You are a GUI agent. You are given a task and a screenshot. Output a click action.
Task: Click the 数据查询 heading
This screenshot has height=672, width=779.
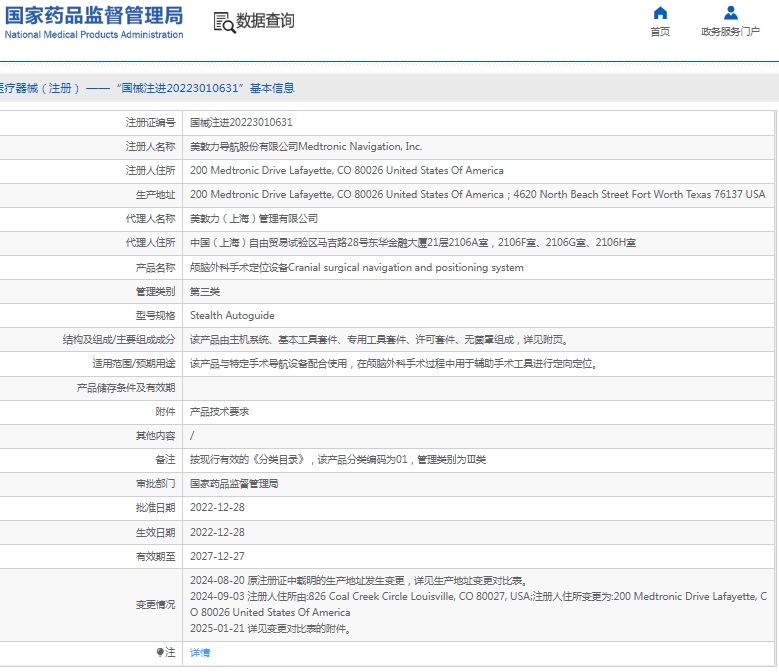[x=265, y=21]
